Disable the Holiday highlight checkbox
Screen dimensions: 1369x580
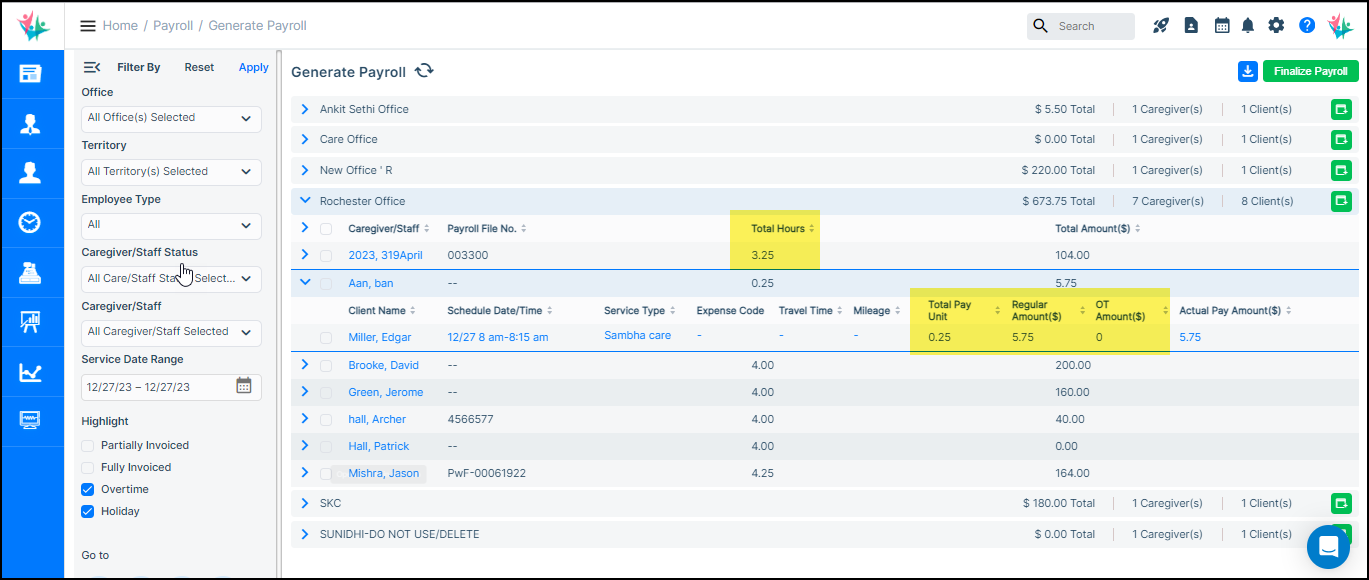pos(87,511)
